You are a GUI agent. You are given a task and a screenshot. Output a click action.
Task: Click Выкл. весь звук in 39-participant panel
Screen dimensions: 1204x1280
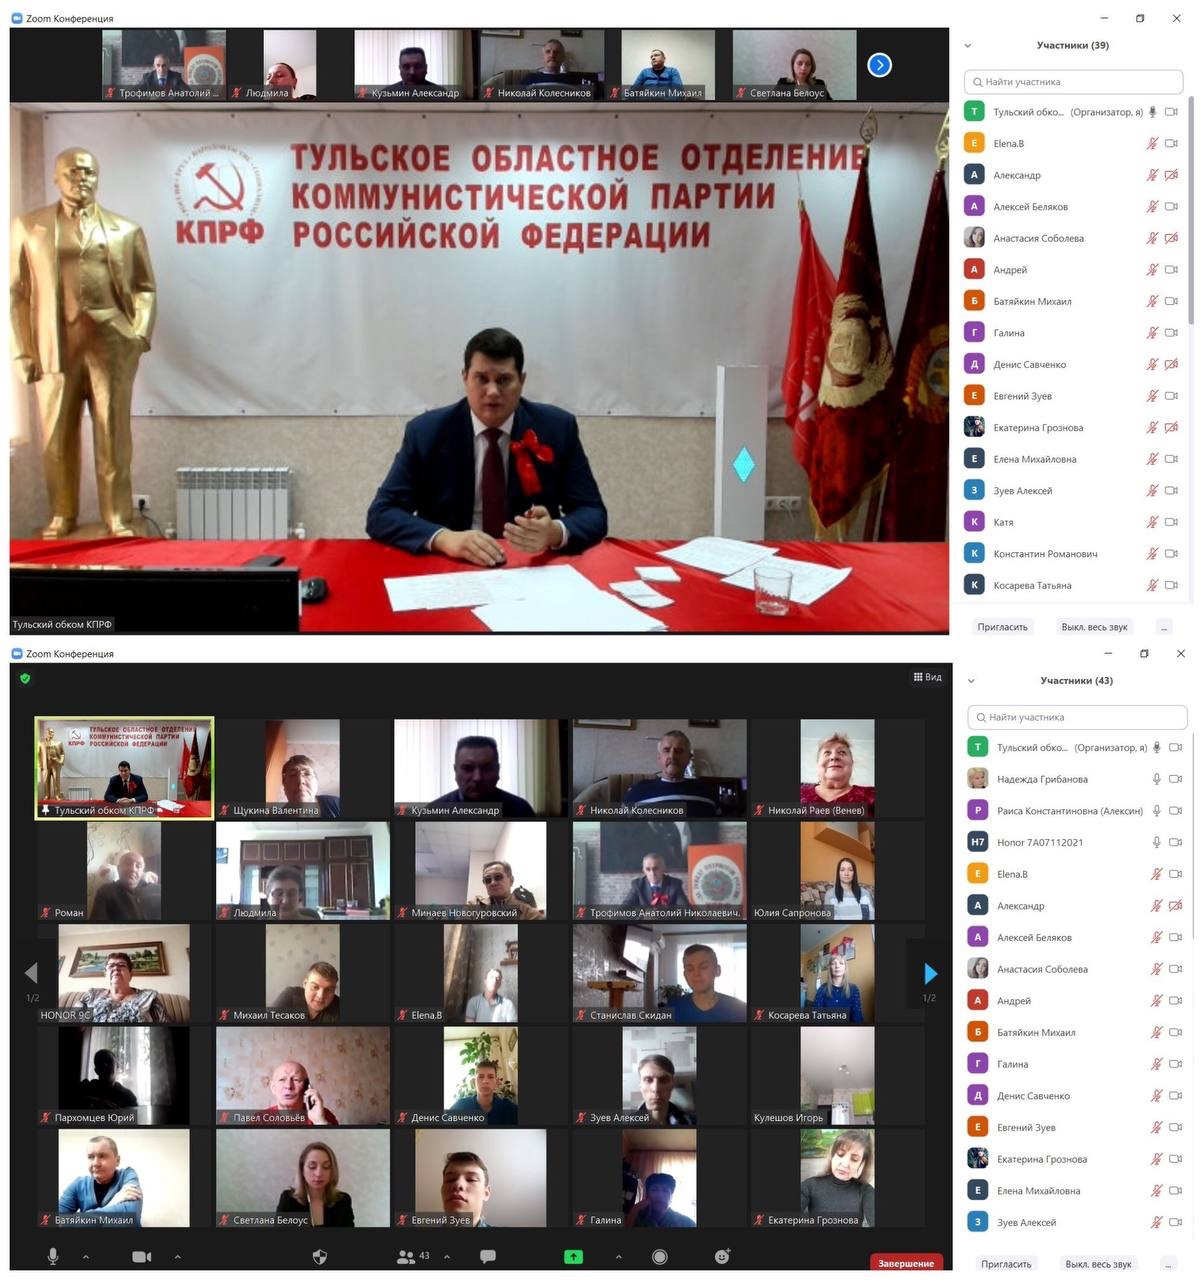[x=1094, y=627]
